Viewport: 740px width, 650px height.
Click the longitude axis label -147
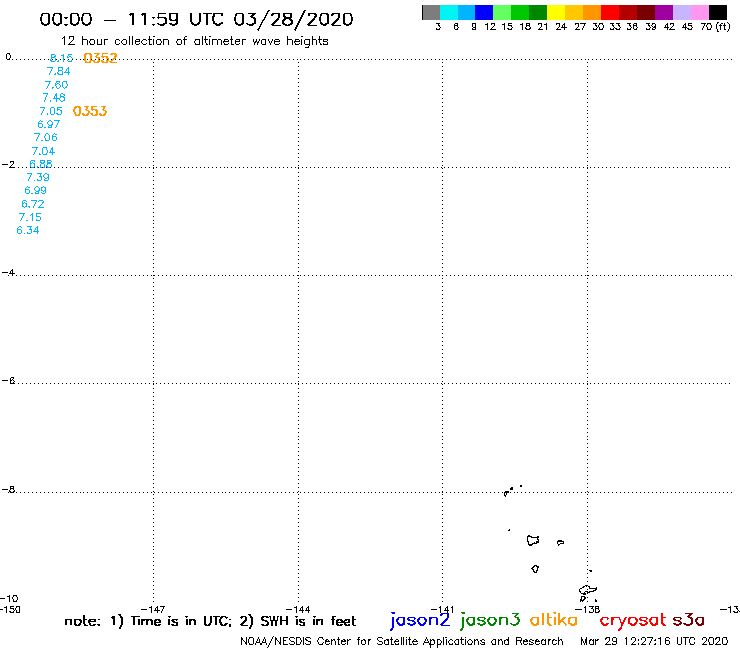coord(153,609)
